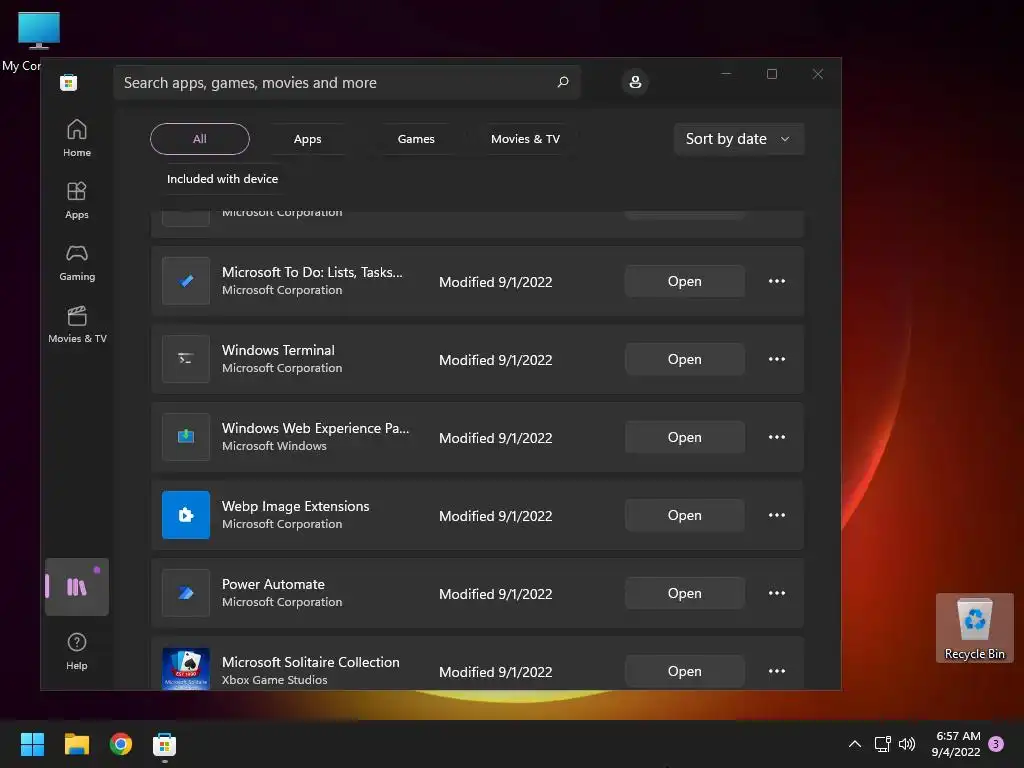Viewport: 1024px width, 768px height.
Task: Click the Microsoft Solitaire Collection thumbnail
Action: coord(186,669)
